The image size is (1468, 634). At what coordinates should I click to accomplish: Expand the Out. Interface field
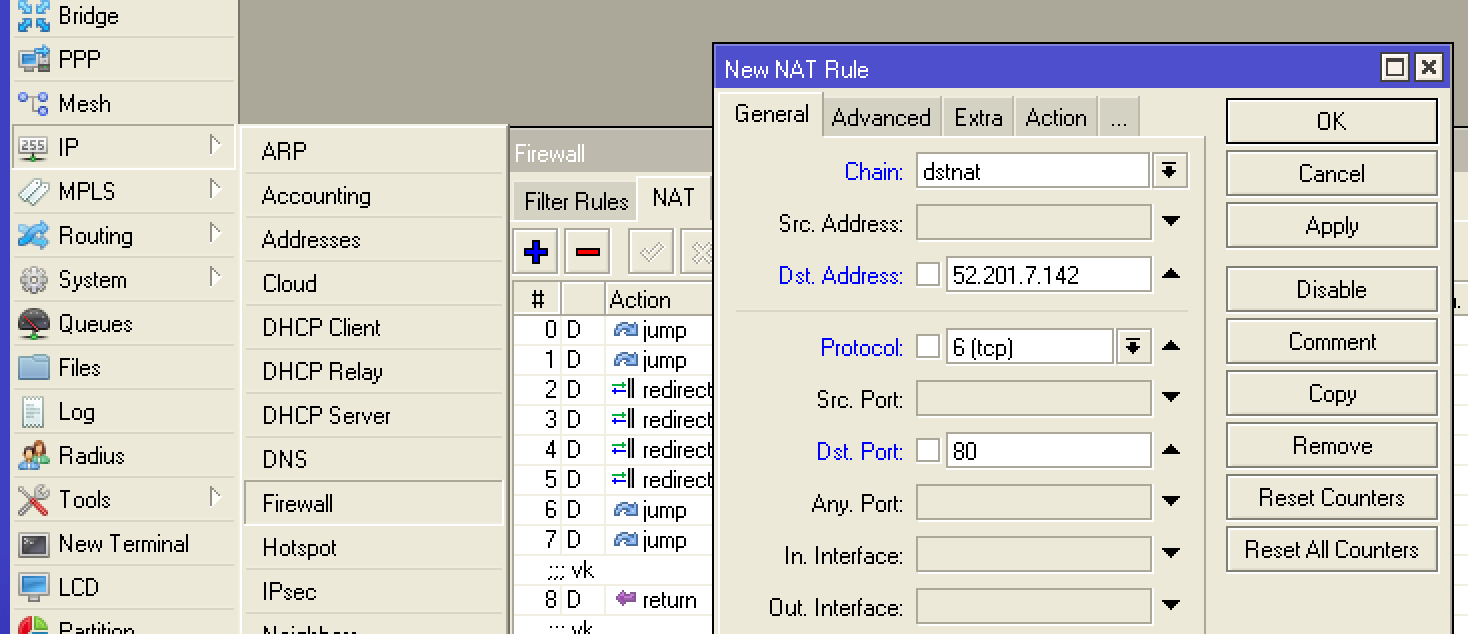[1171, 607]
